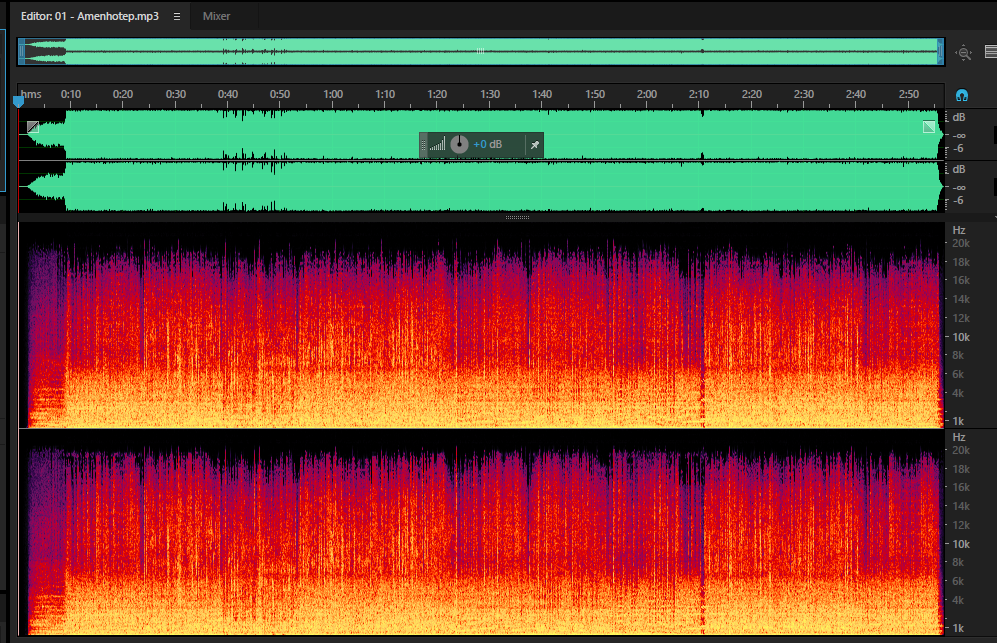The height and width of the screenshot is (643, 997).
Task: Click the blue headphones icon
Action: click(x=962, y=95)
